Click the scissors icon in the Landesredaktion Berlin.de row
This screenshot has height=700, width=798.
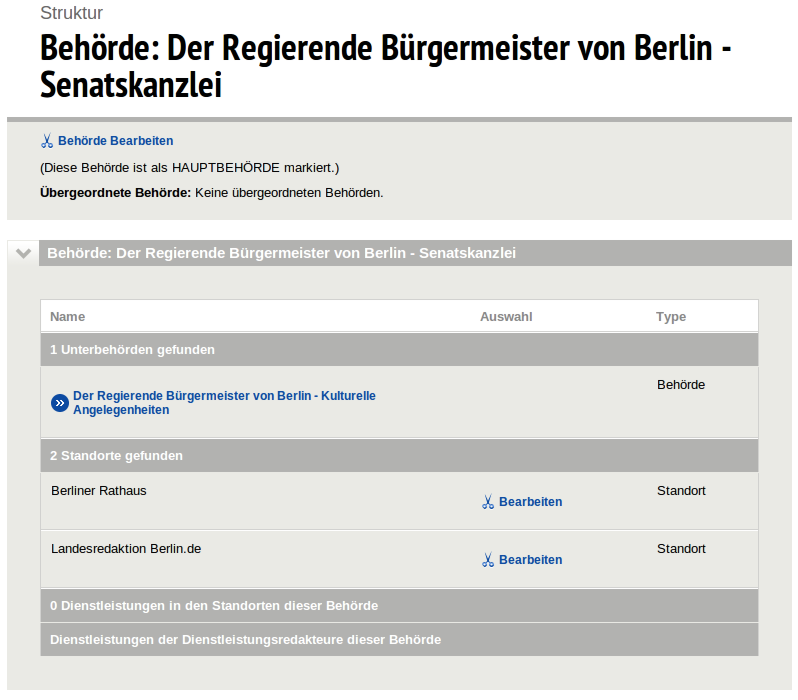[x=488, y=560]
